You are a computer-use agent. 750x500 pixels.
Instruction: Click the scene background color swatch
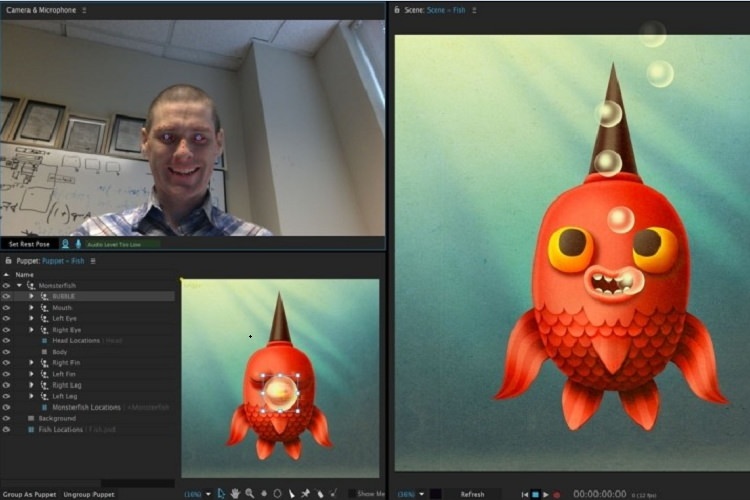(x=436, y=494)
